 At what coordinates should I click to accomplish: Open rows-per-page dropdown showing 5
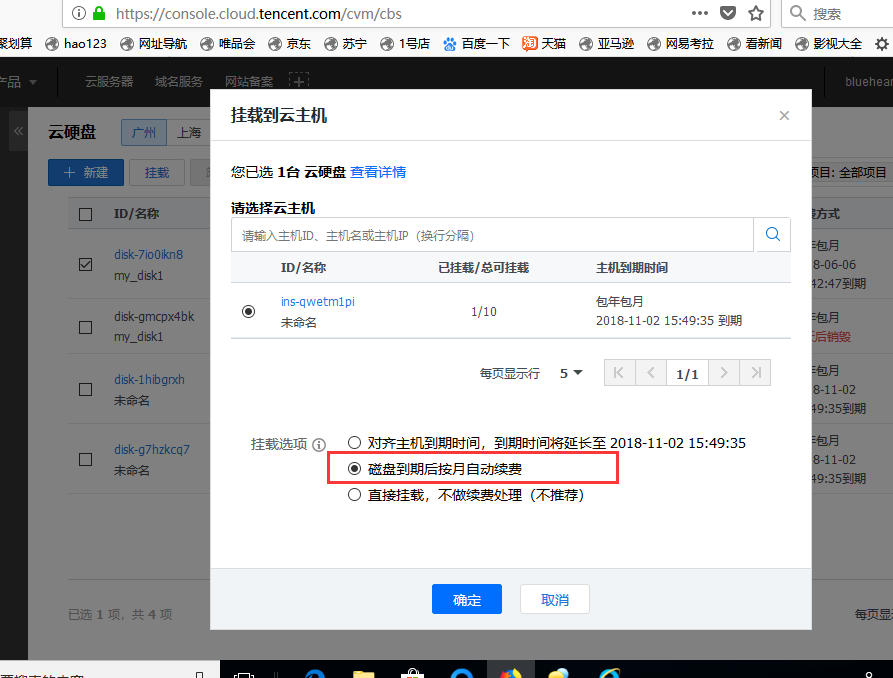571,373
